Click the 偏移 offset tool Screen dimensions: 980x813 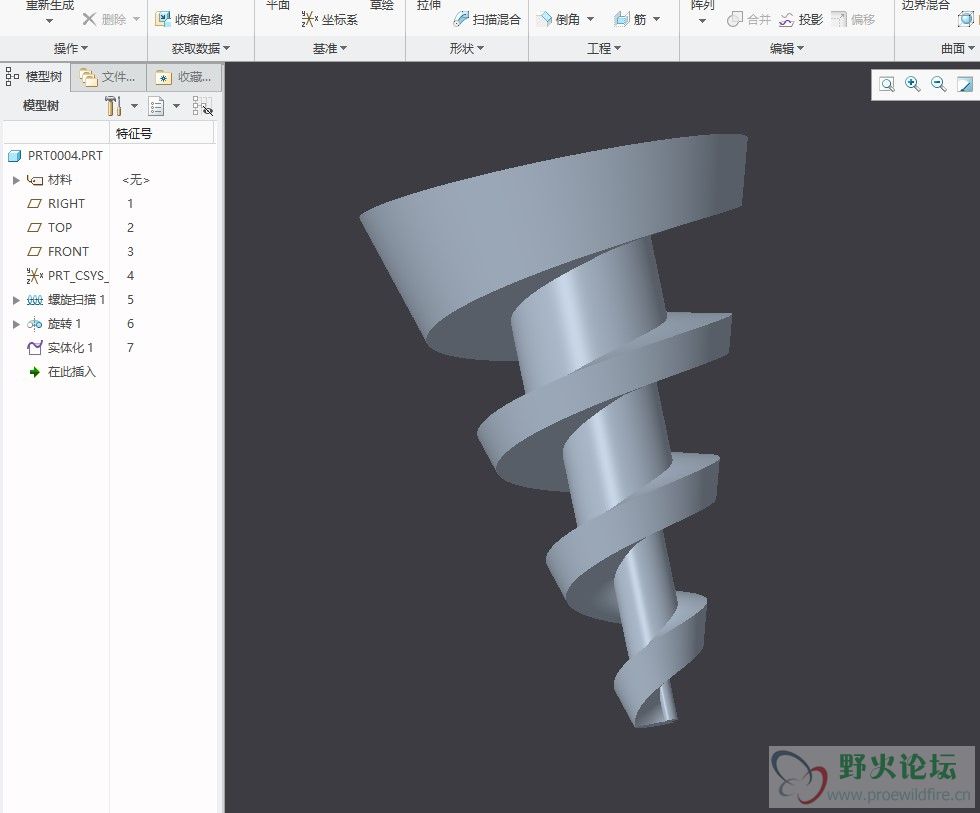pos(853,19)
